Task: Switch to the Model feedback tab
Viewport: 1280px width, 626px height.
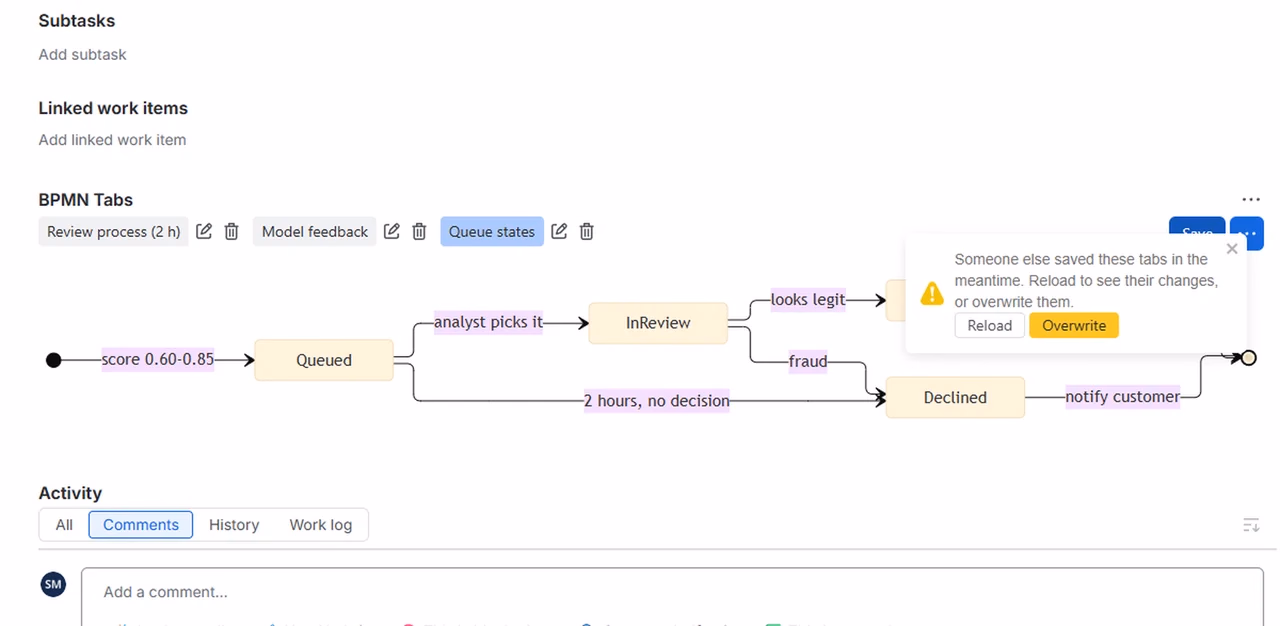Action: 315,232
